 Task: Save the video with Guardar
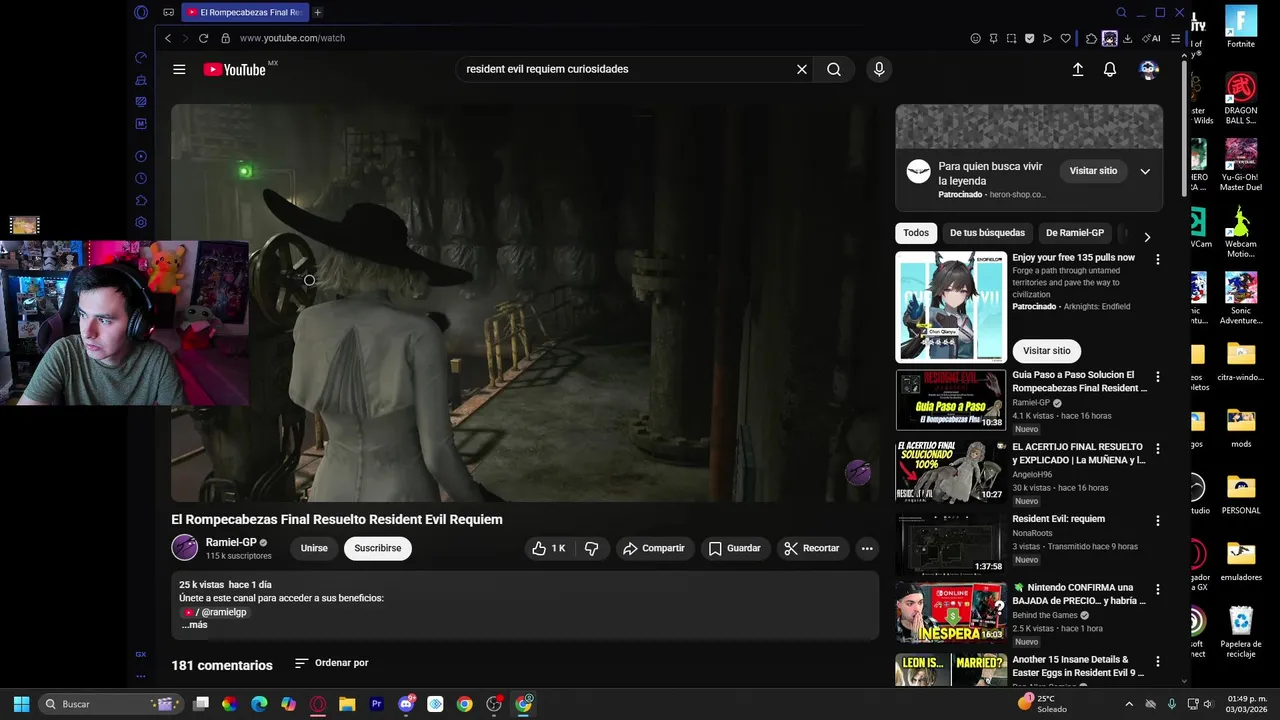735,548
